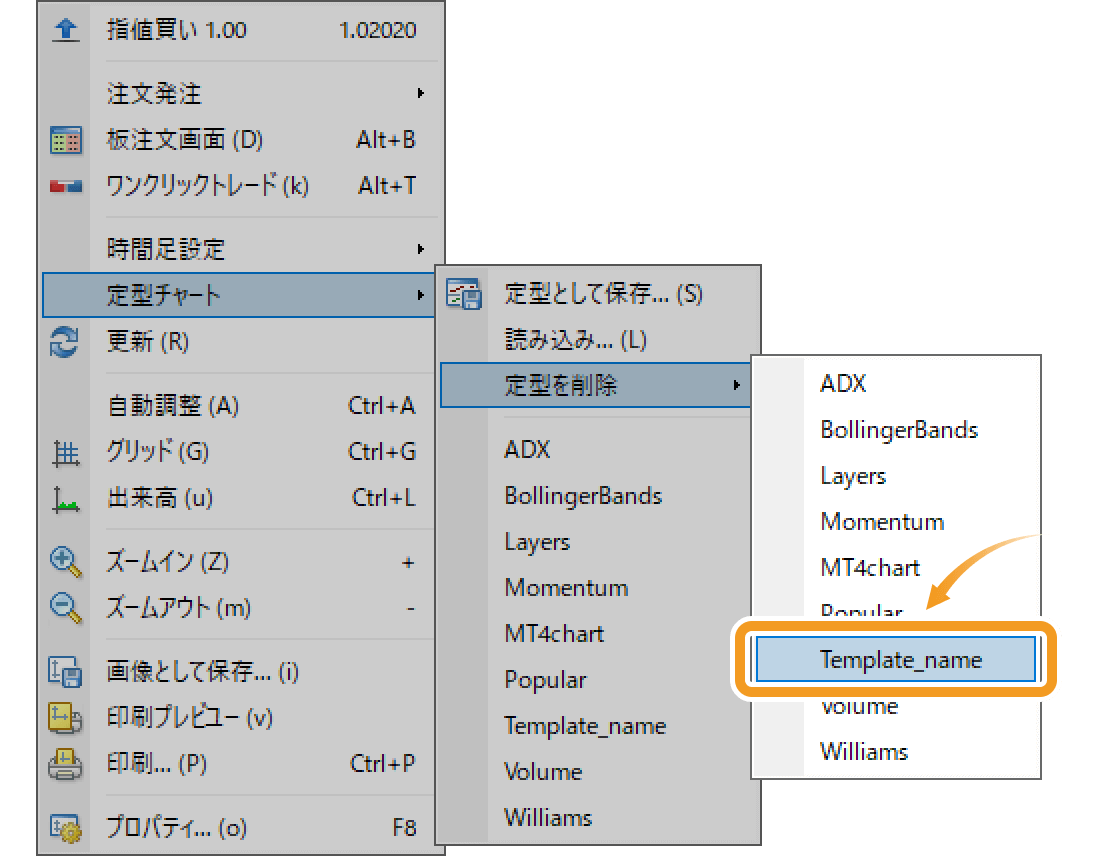The width and height of the screenshot is (1100, 856).
Task: Choose 印刷... (P) entry
Action: coord(239,764)
